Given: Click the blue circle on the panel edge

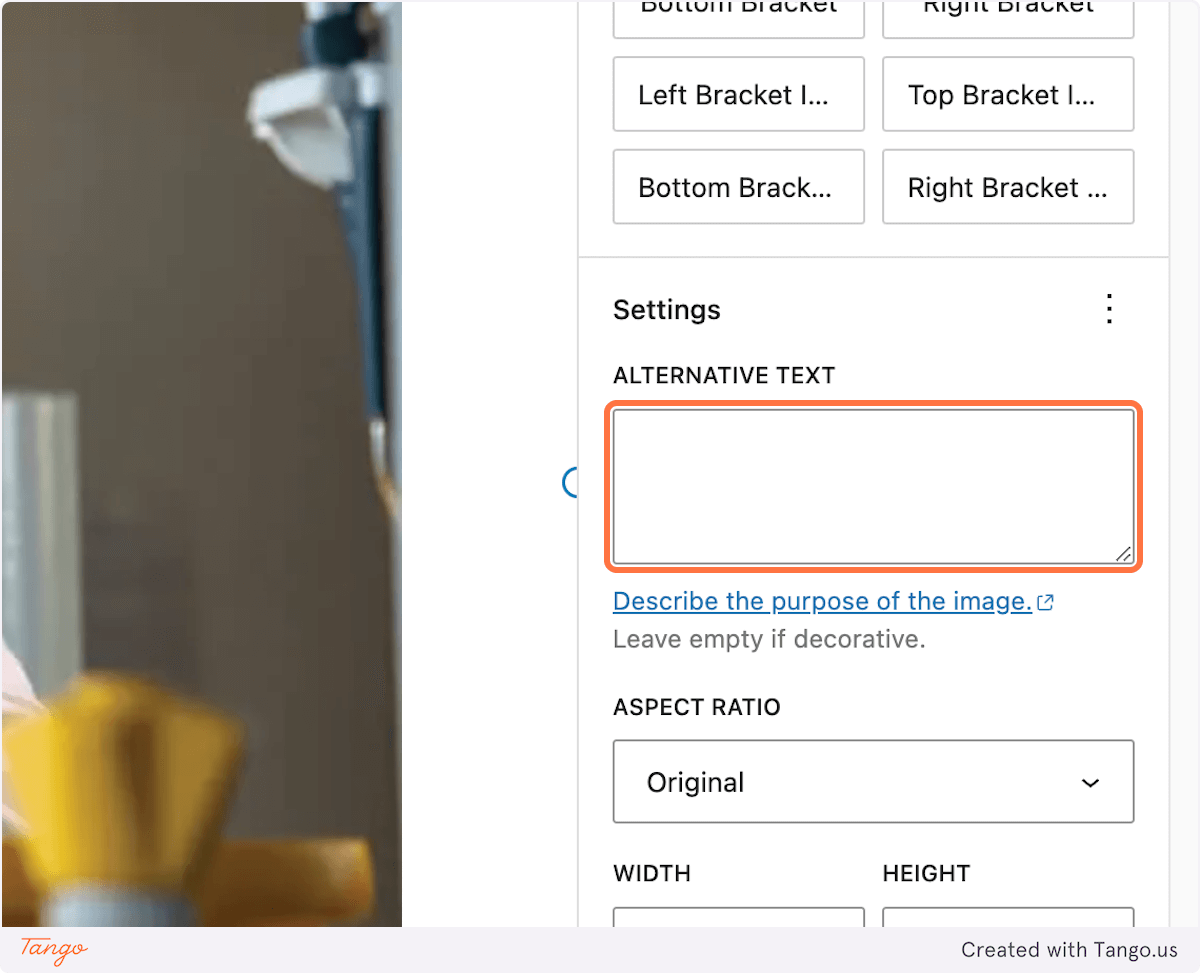Looking at the screenshot, I should pos(573,483).
